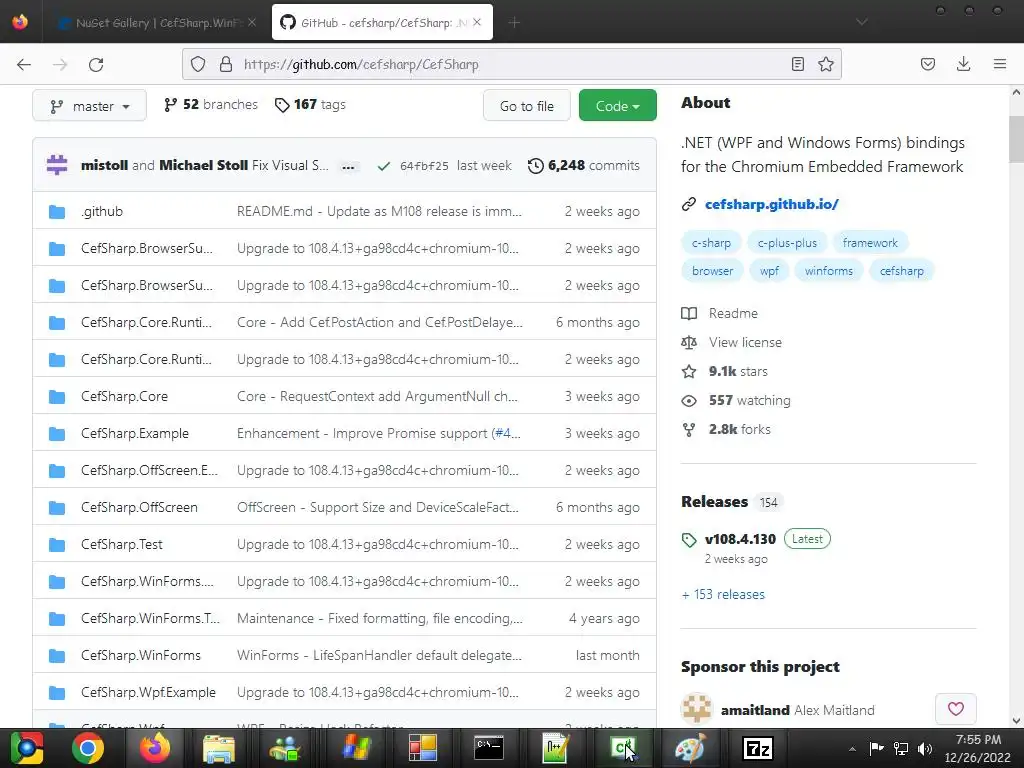Viewport: 1024px width, 768px height.
Task: Click the padlock site info icon
Action: point(226,64)
